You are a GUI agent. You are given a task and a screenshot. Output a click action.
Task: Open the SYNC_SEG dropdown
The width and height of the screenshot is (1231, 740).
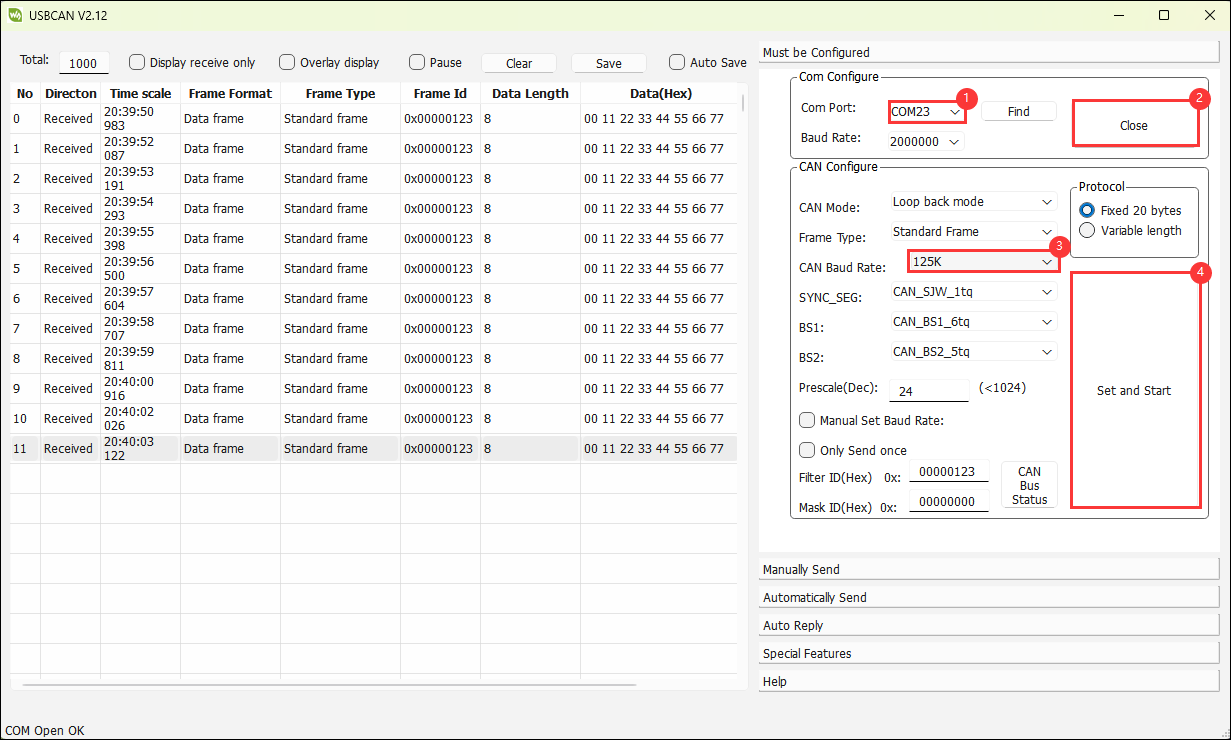pyautogui.click(x=973, y=292)
